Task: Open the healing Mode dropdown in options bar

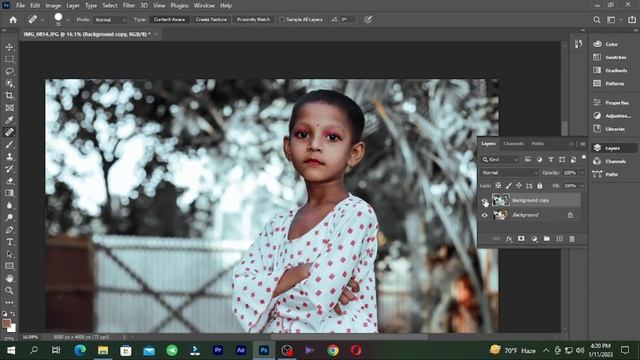Action: [x=110, y=20]
